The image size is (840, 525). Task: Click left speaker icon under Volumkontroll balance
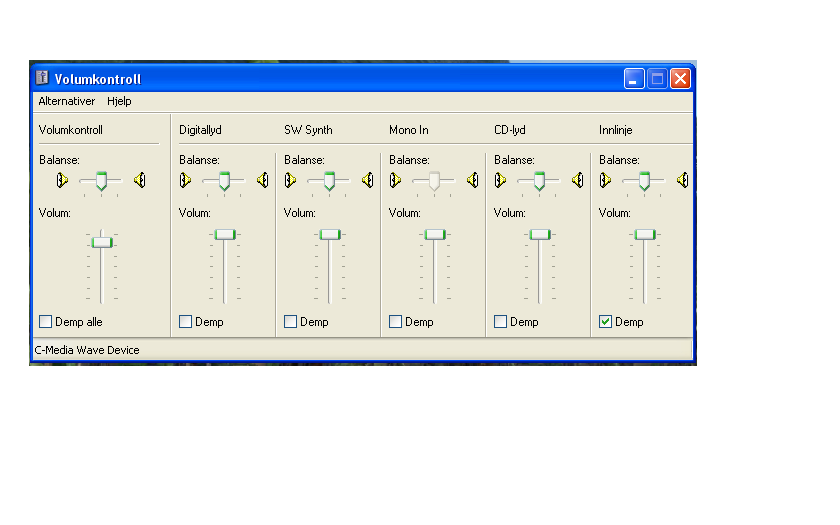(x=62, y=180)
